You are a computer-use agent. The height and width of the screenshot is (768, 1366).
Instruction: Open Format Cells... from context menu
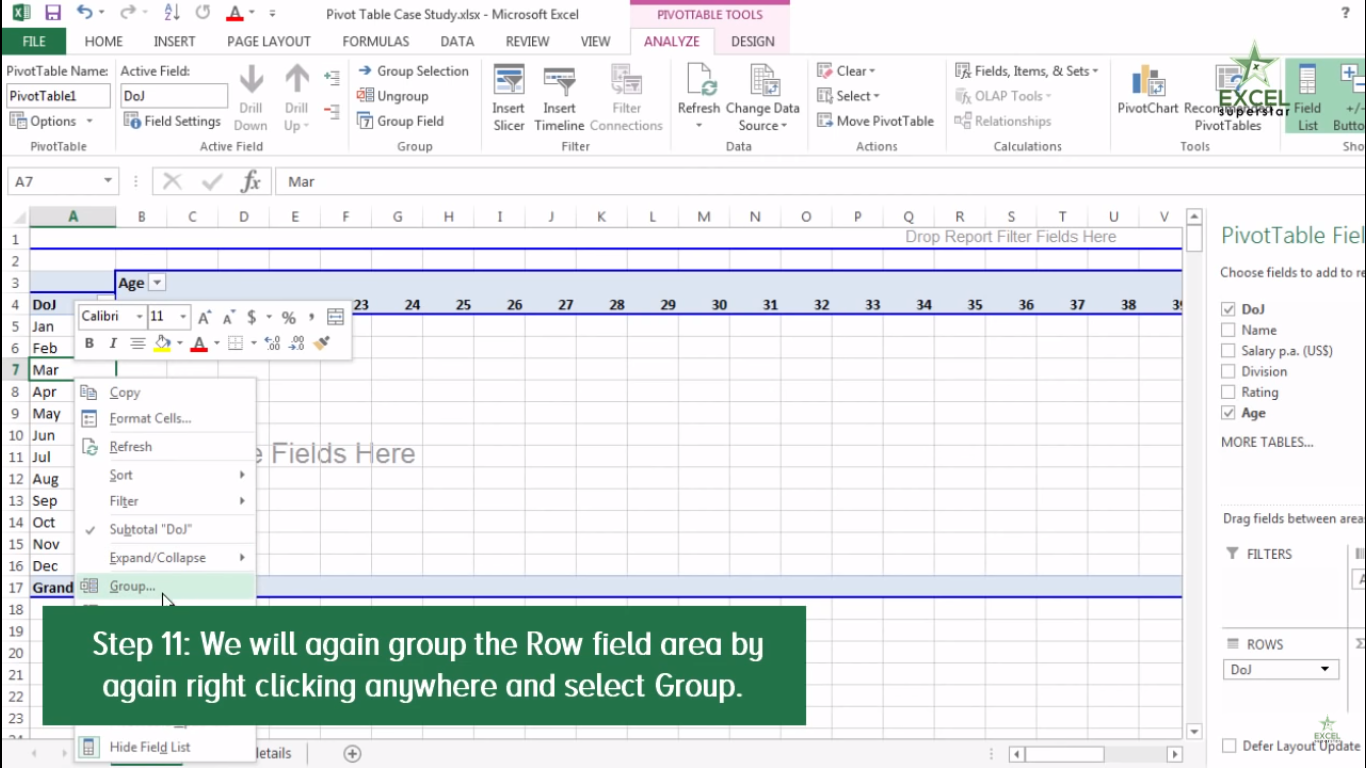click(x=166, y=418)
